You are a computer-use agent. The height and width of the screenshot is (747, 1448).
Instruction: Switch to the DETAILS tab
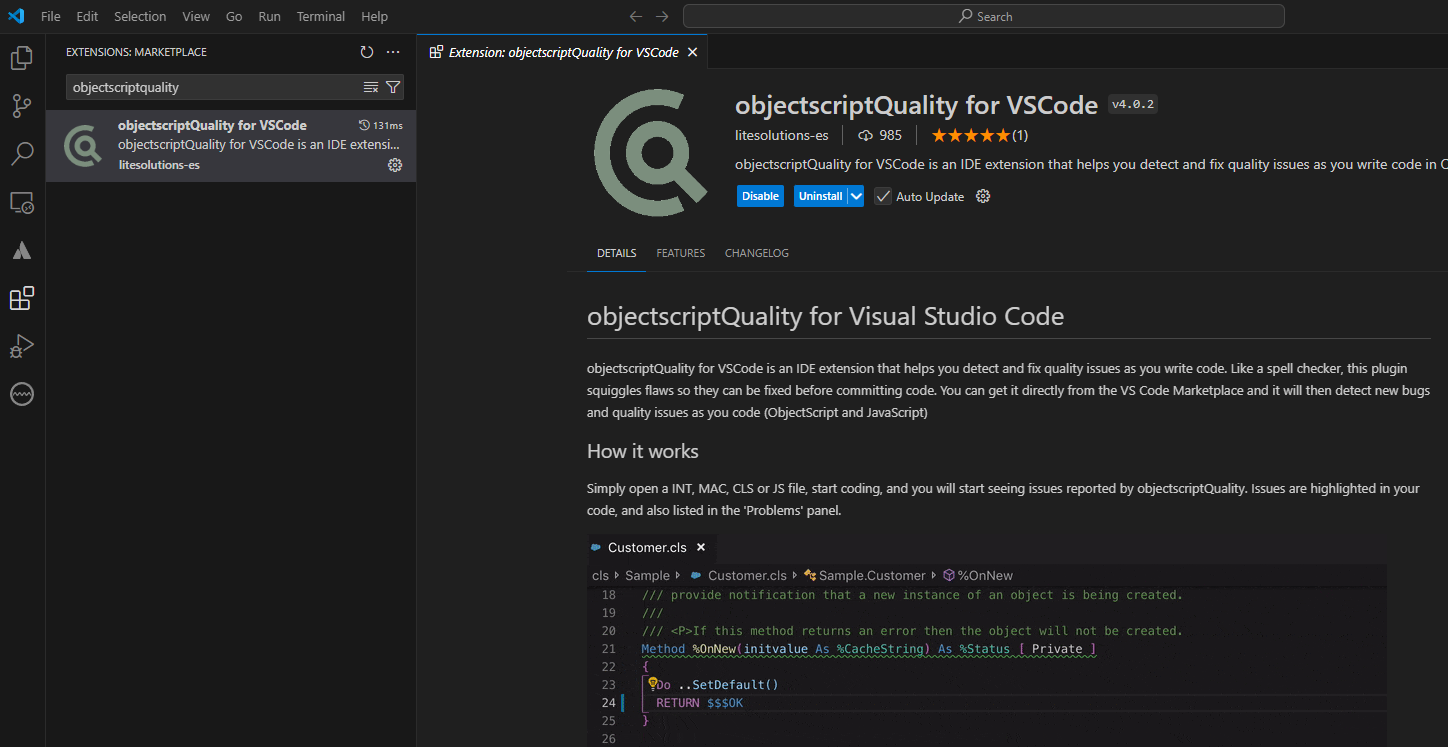[617, 253]
